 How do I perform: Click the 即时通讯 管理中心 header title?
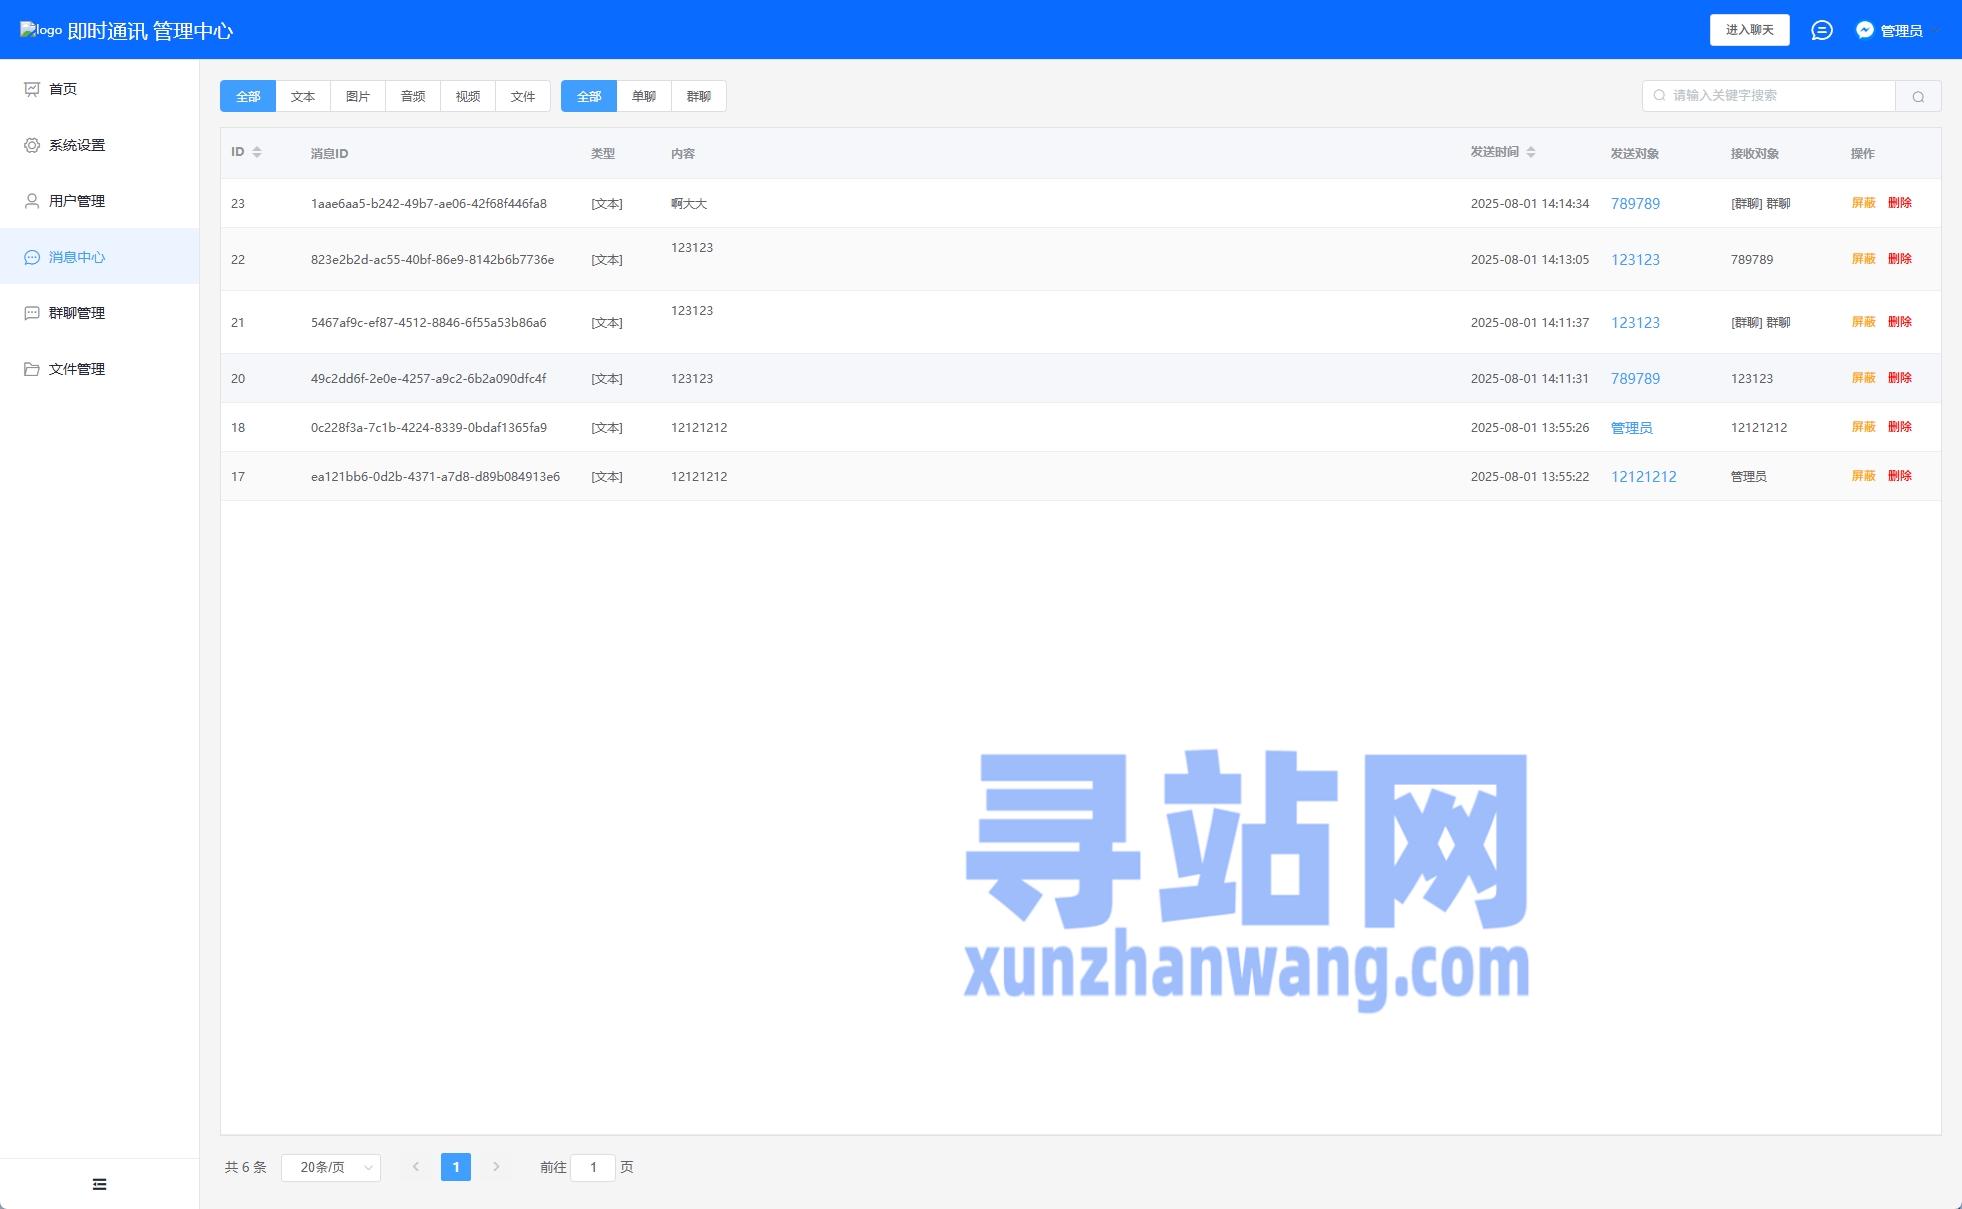[150, 31]
